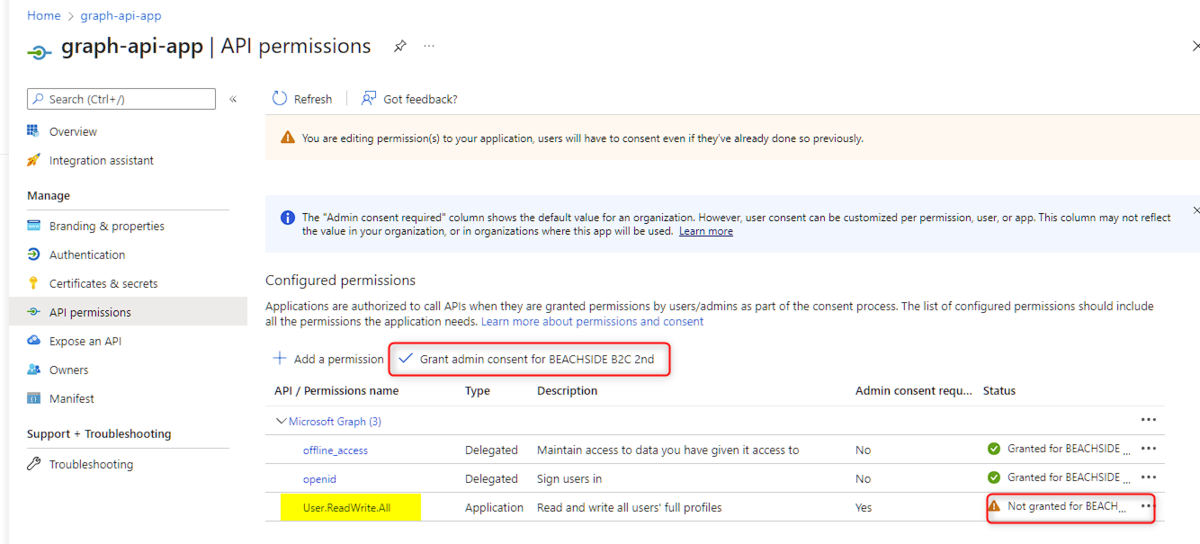Screen dimensions: 1200x544
Task: Click the Overview icon in sidebar
Action: click(33, 131)
